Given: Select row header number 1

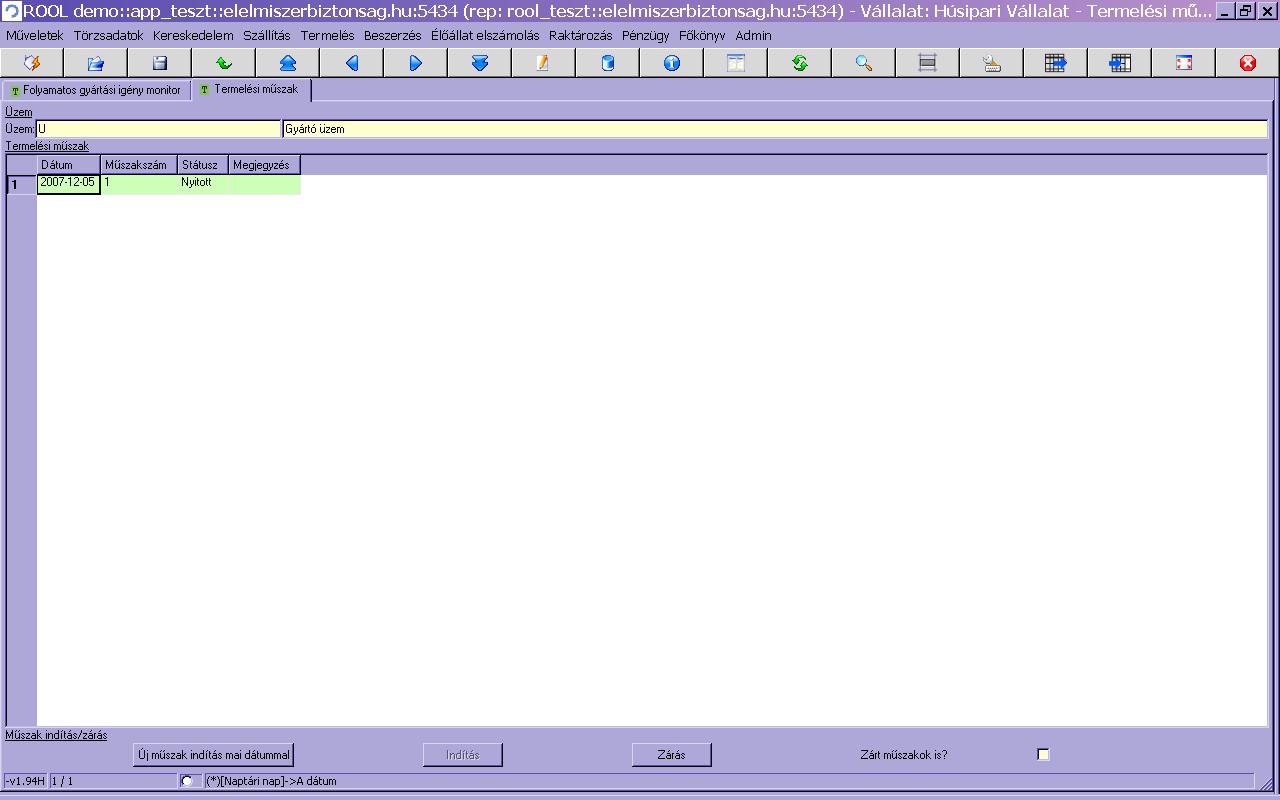Looking at the screenshot, I should click(x=21, y=185).
